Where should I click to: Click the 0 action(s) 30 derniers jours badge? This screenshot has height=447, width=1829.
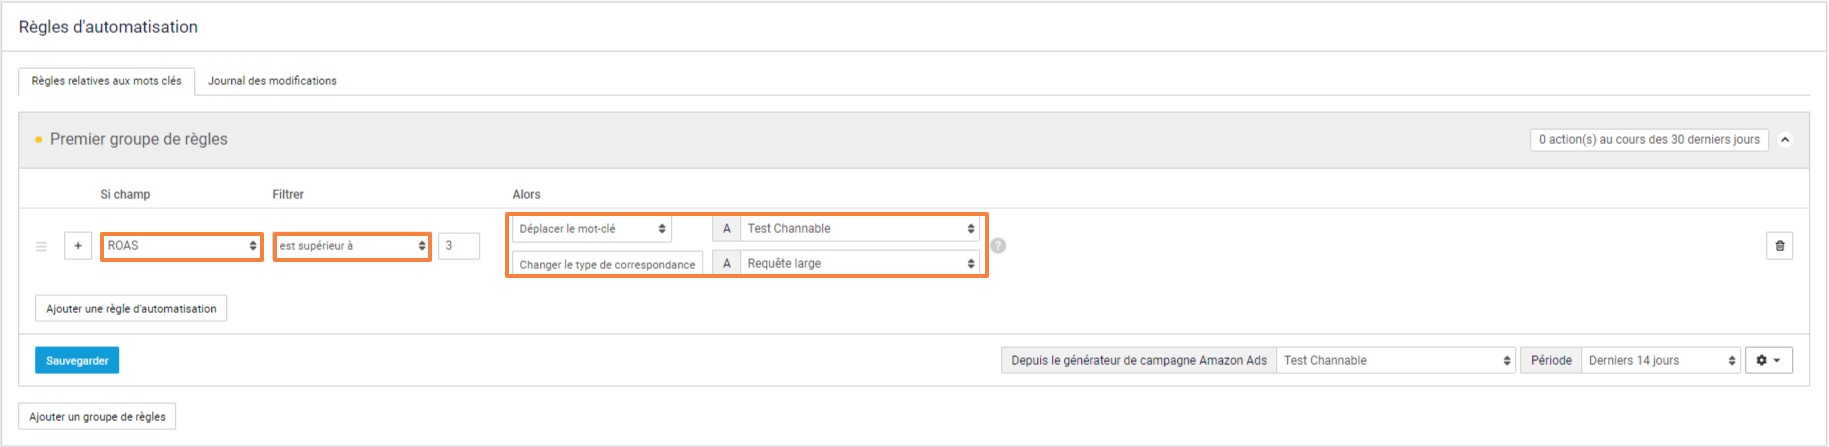click(x=1649, y=140)
